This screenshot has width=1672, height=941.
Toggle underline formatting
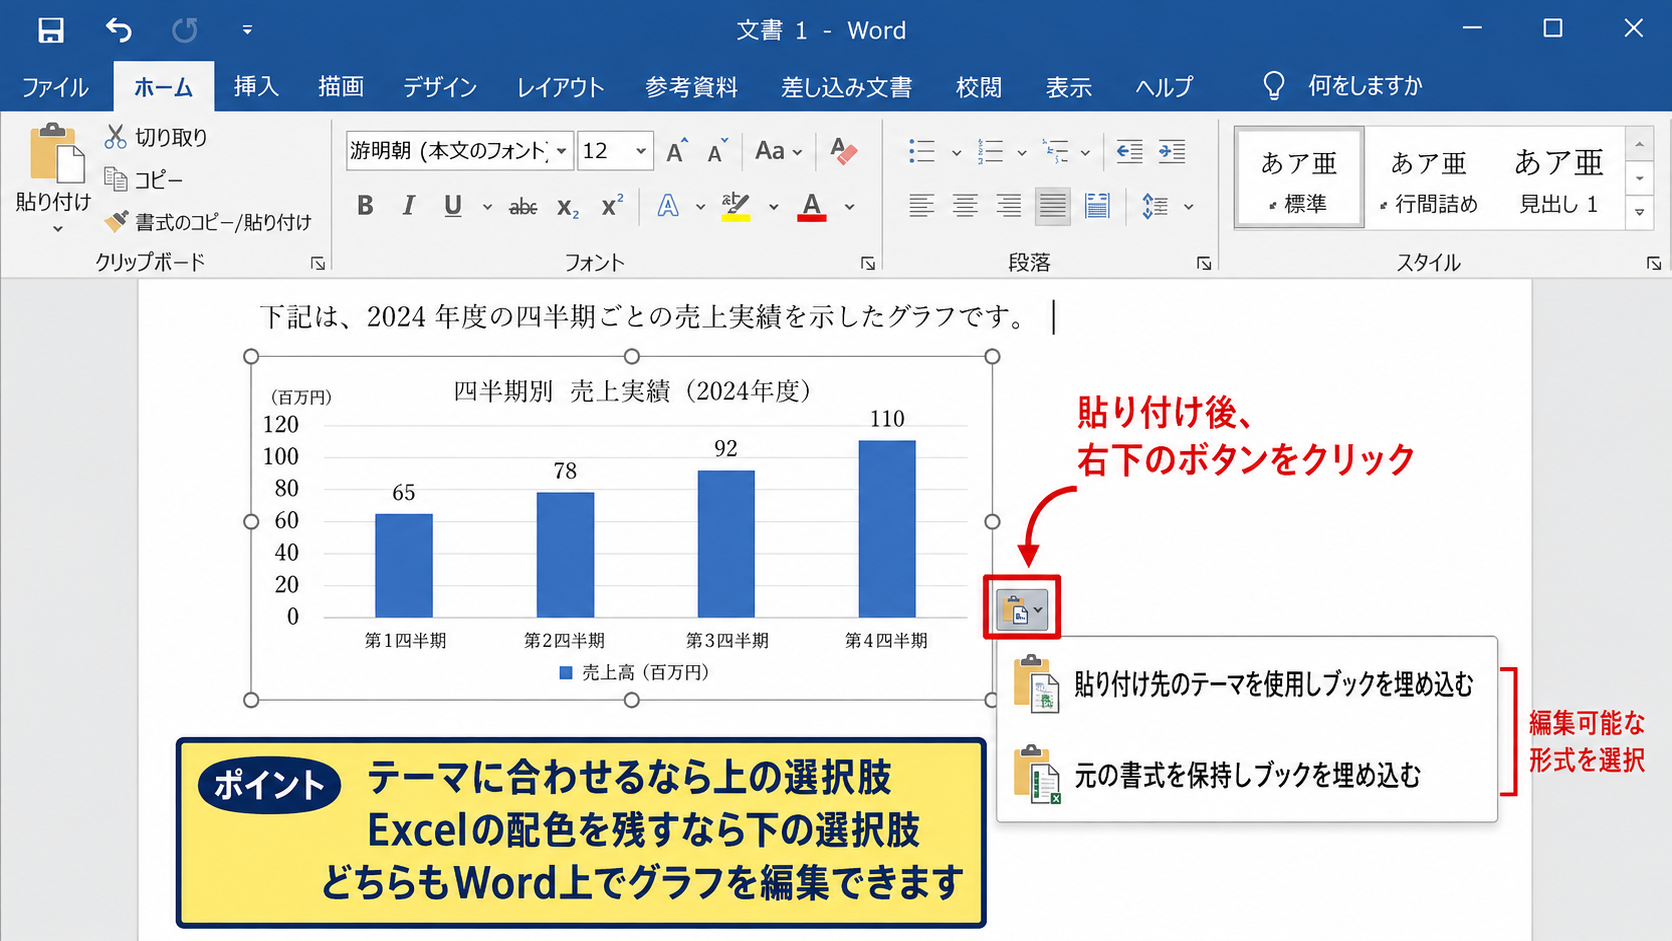tap(453, 206)
